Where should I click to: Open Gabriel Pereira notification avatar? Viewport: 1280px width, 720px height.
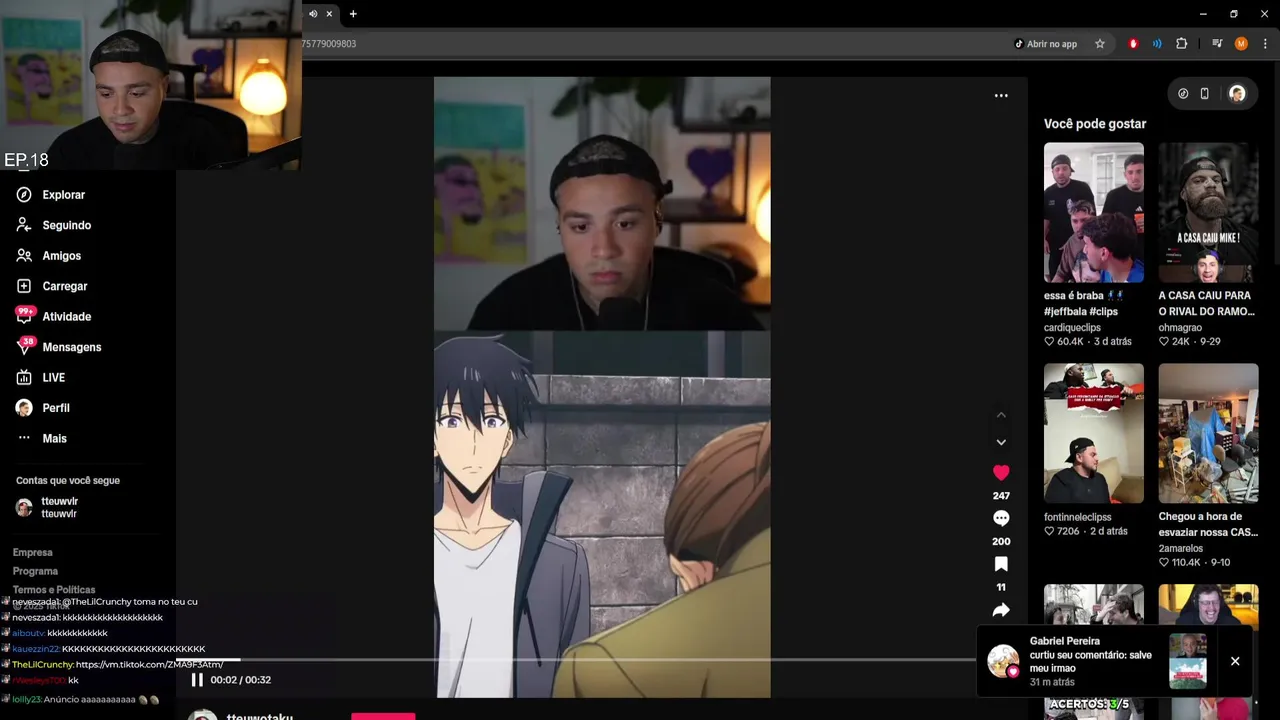(1003, 661)
